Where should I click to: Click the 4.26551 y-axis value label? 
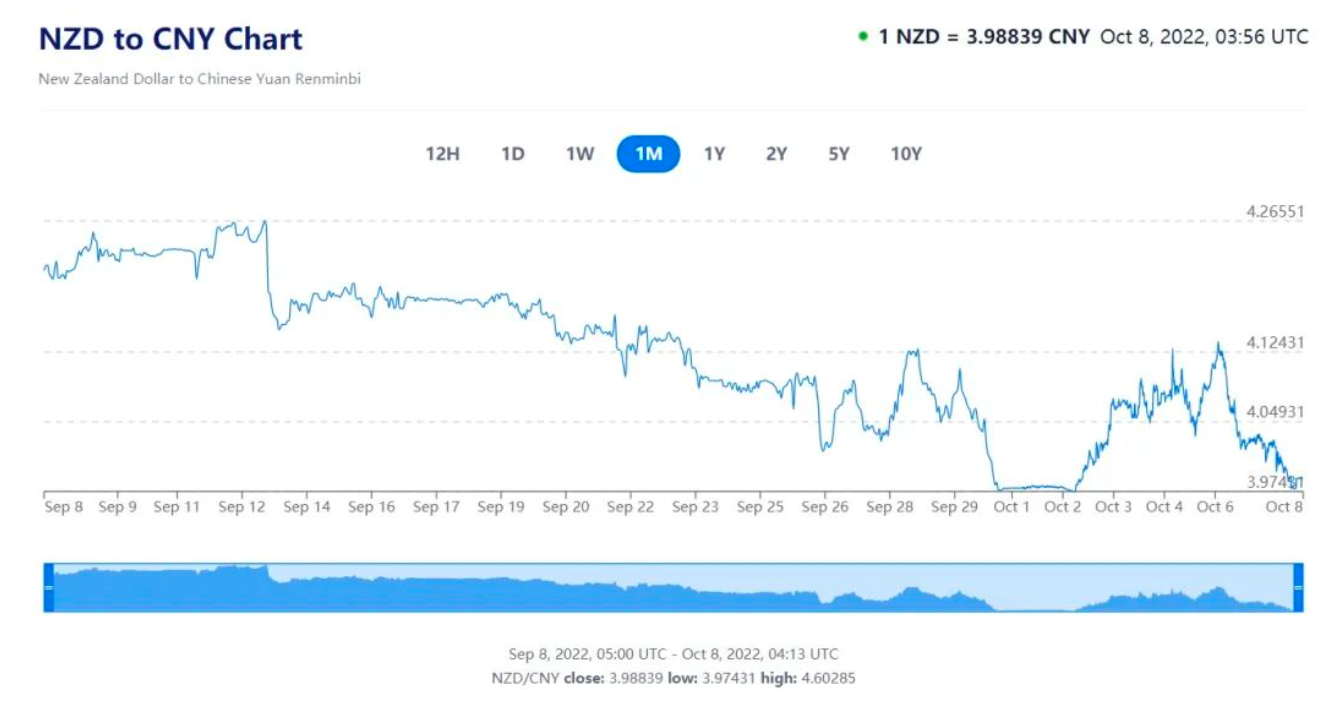pyautogui.click(x=1275, y=212)
